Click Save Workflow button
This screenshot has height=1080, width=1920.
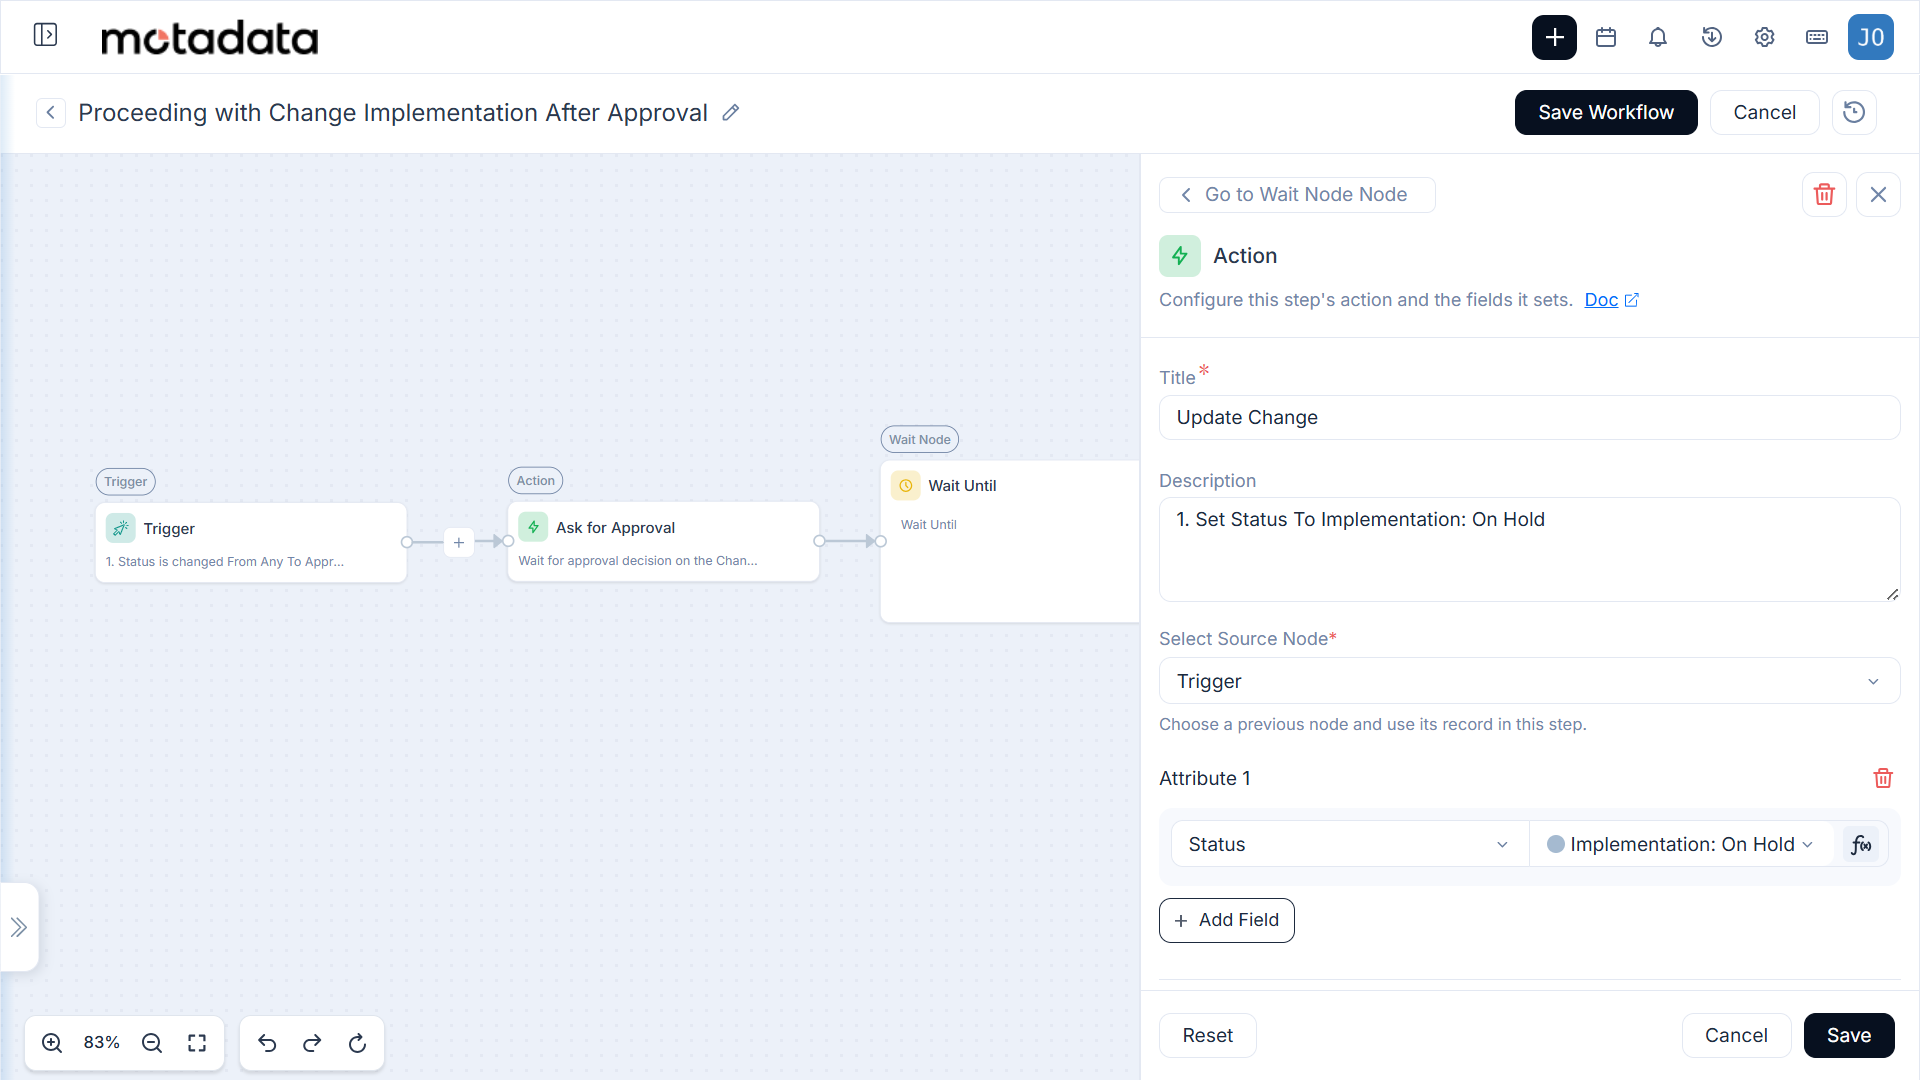[1606, 112]
